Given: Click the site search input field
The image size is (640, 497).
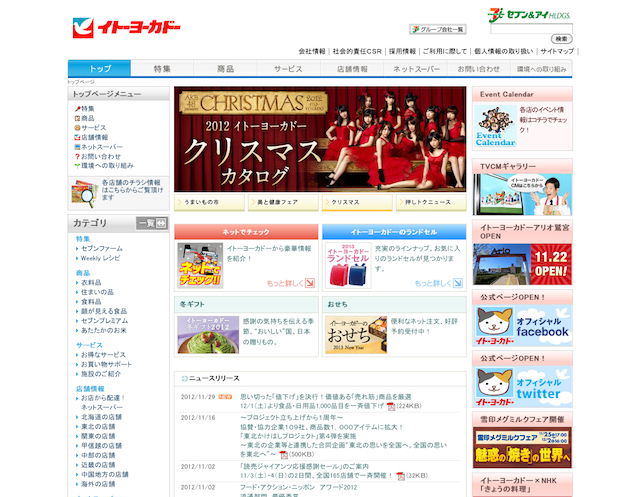Looking at the screenshot, I should 531,29.
